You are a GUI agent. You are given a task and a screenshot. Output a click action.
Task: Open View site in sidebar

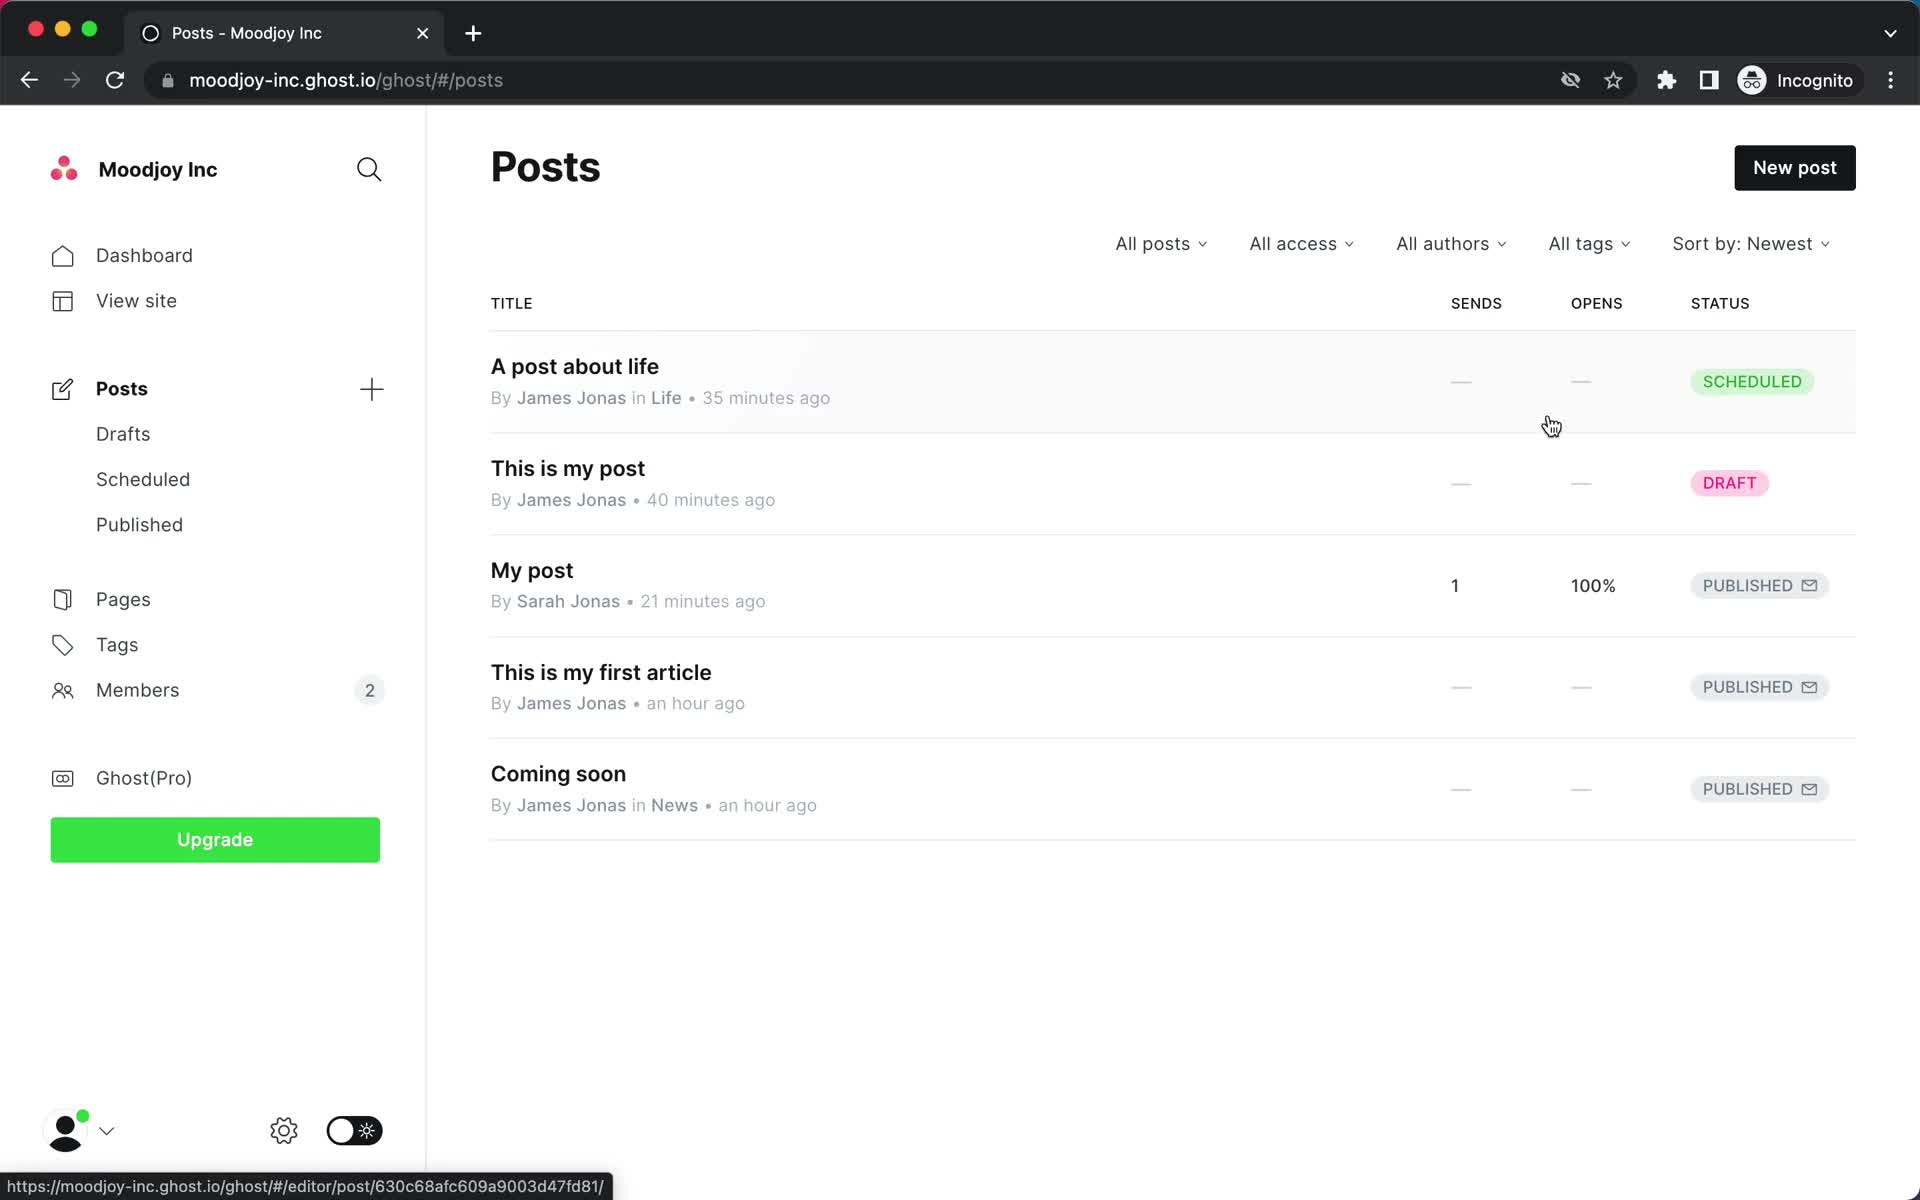(136, 301)
